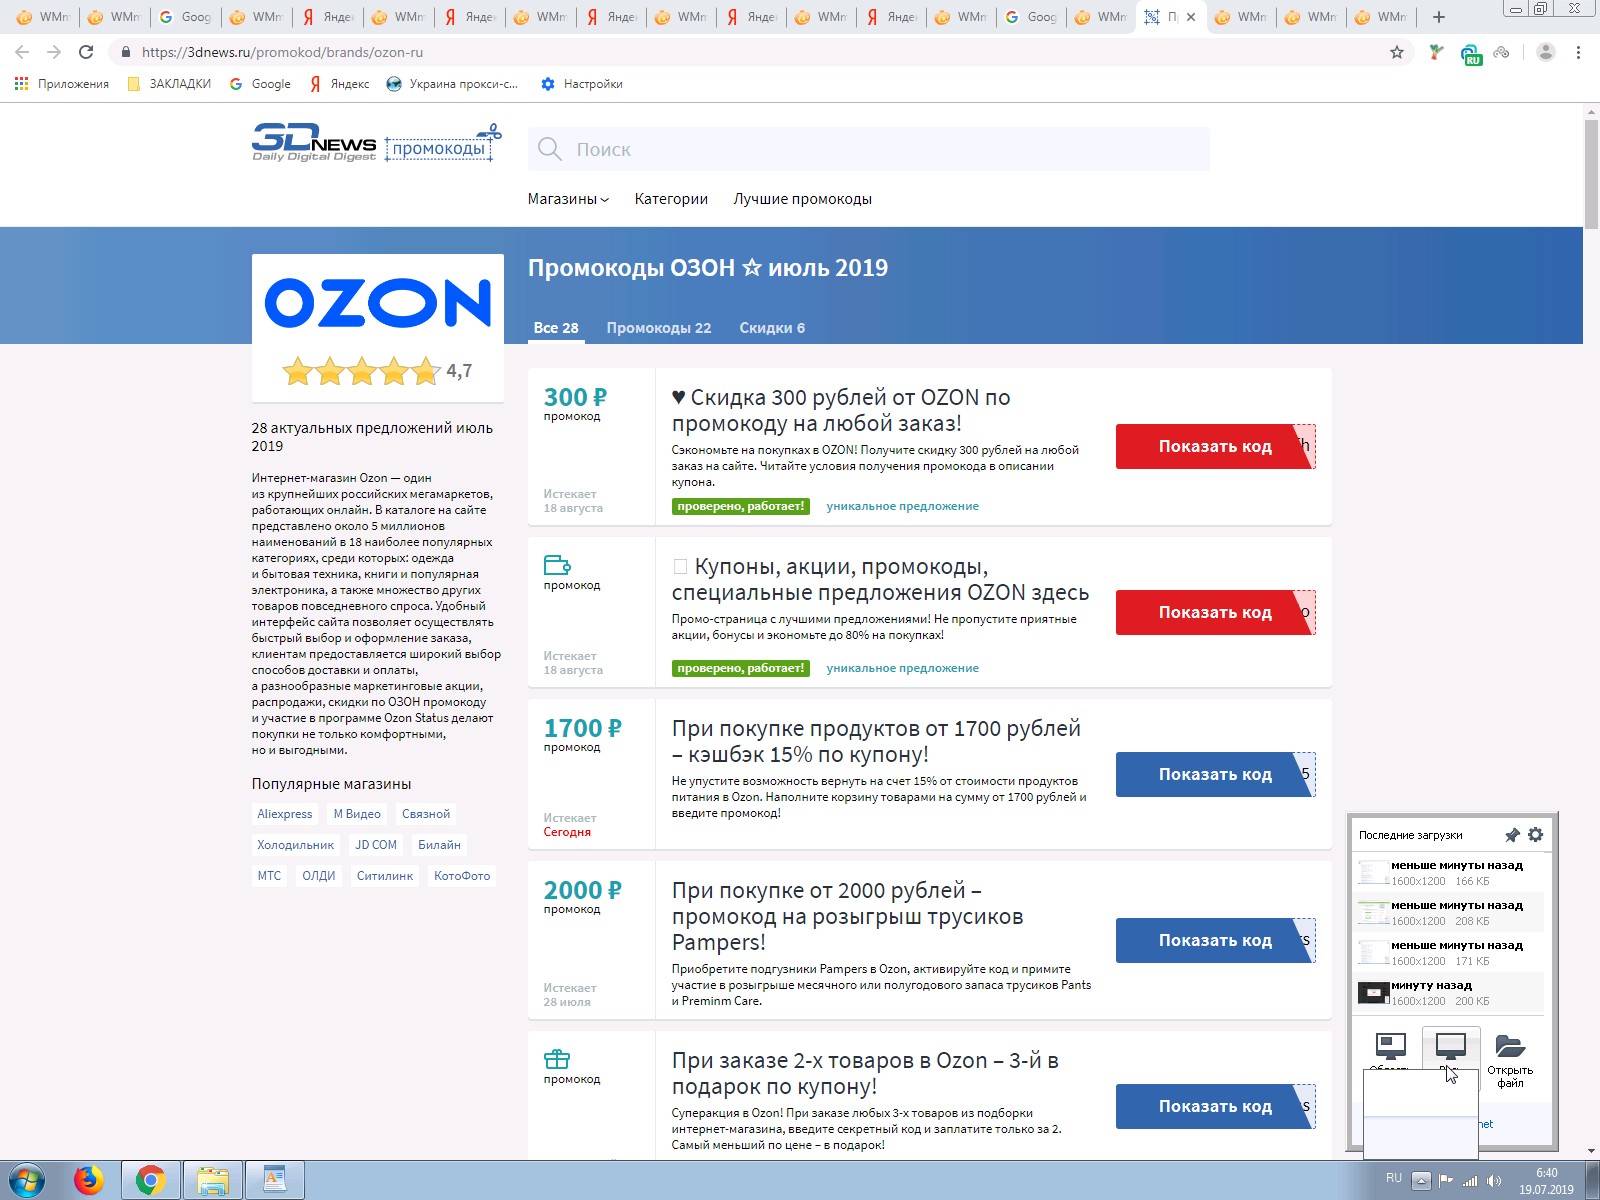This screenshot has height=1200, width=1600.
Task: Show code for the 300 ₽ discount offer
Action: point(1215,446)
